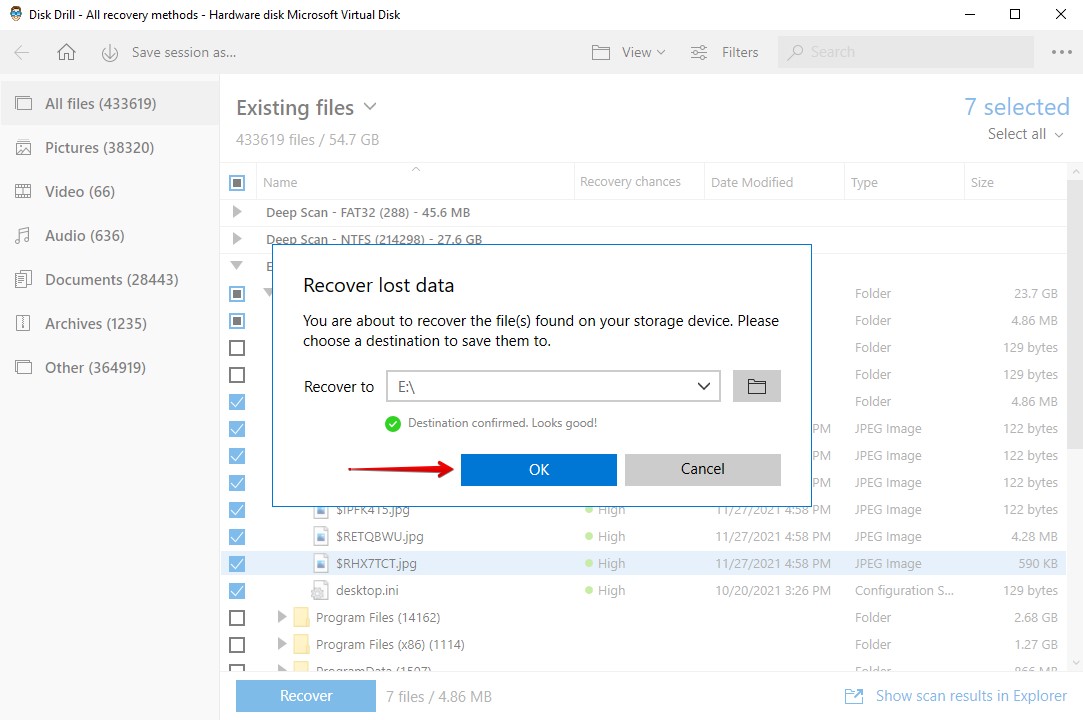Image resolution: width=1083 pixels, height=720 pixels.
Task: Uncheck the $RETQBWU.jpg checkbox
Action: 237,537
